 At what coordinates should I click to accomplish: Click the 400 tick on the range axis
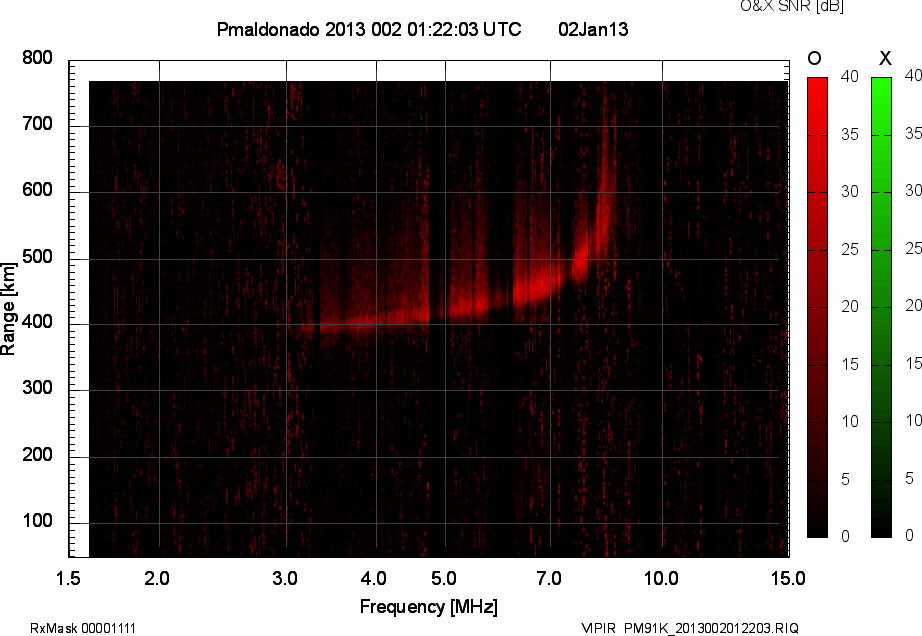pos(37,324)
